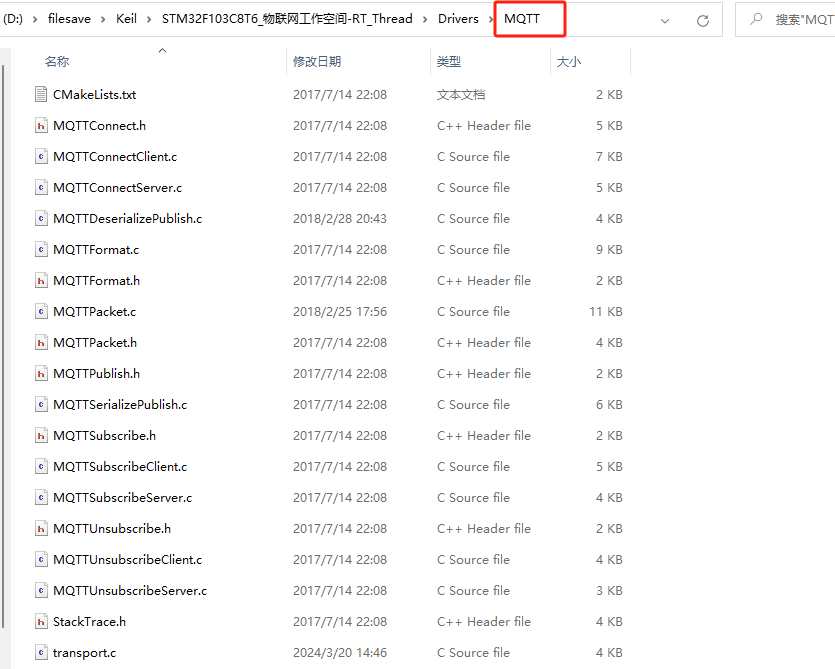Click the MQTTConnect.h header file icon
Viewport: 835px width, 669px height.
pyautogui.click(x=41, y=126)
